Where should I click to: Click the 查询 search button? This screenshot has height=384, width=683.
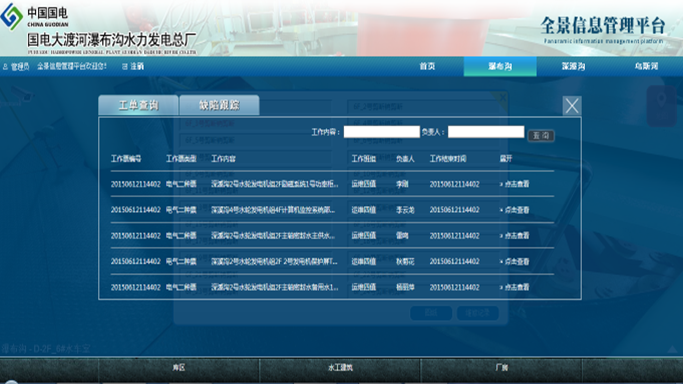[x=541, y=135]
